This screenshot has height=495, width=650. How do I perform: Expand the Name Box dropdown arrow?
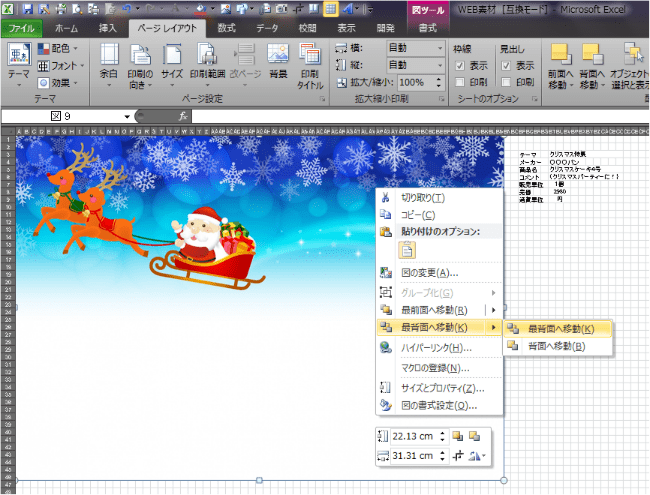point(127,116)
